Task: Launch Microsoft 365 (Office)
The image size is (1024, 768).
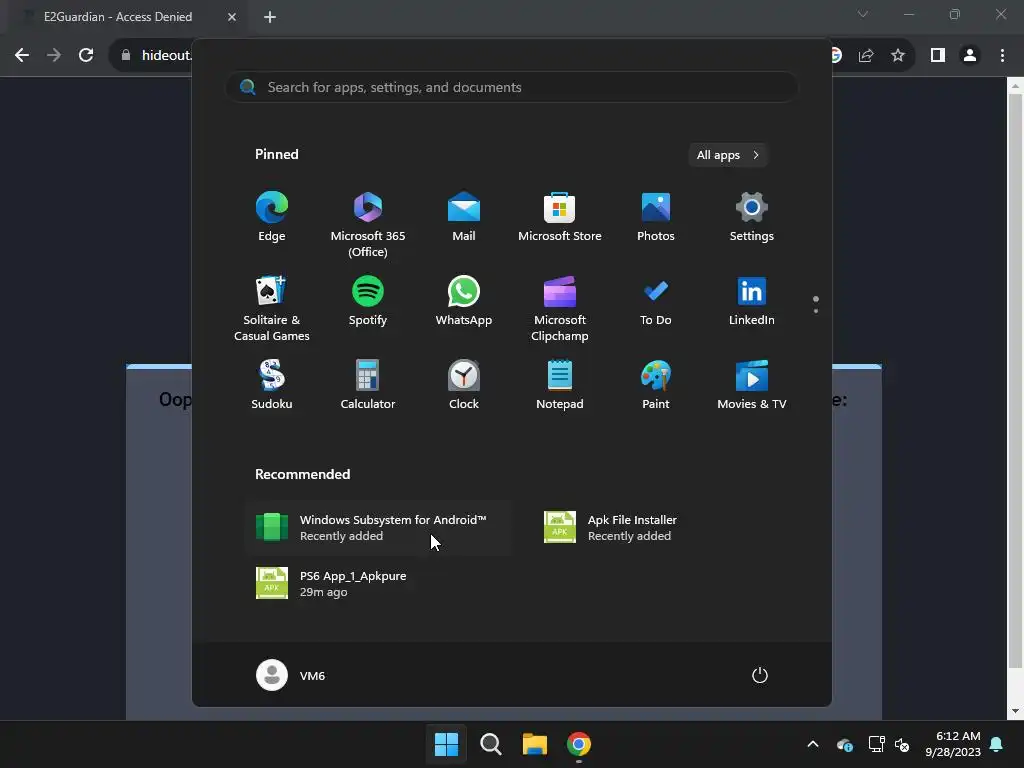Action: tap(368, 224)
